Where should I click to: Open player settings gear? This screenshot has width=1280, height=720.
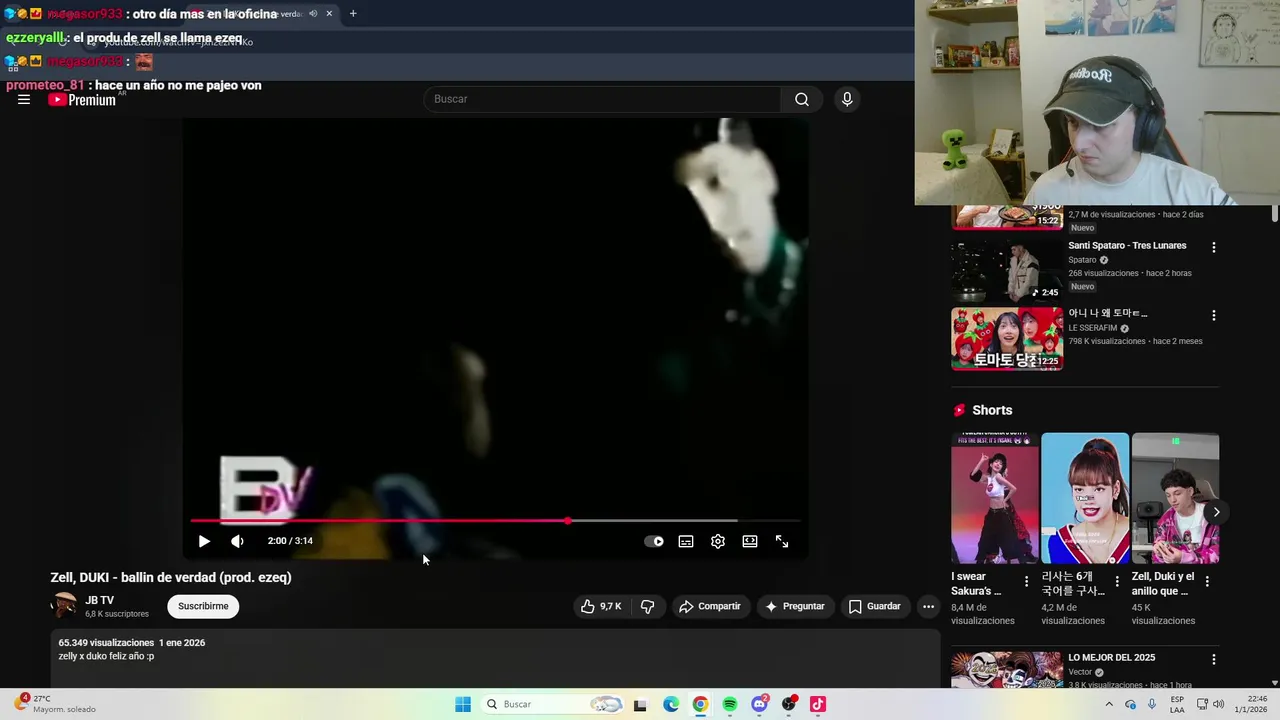pos(718,541)
